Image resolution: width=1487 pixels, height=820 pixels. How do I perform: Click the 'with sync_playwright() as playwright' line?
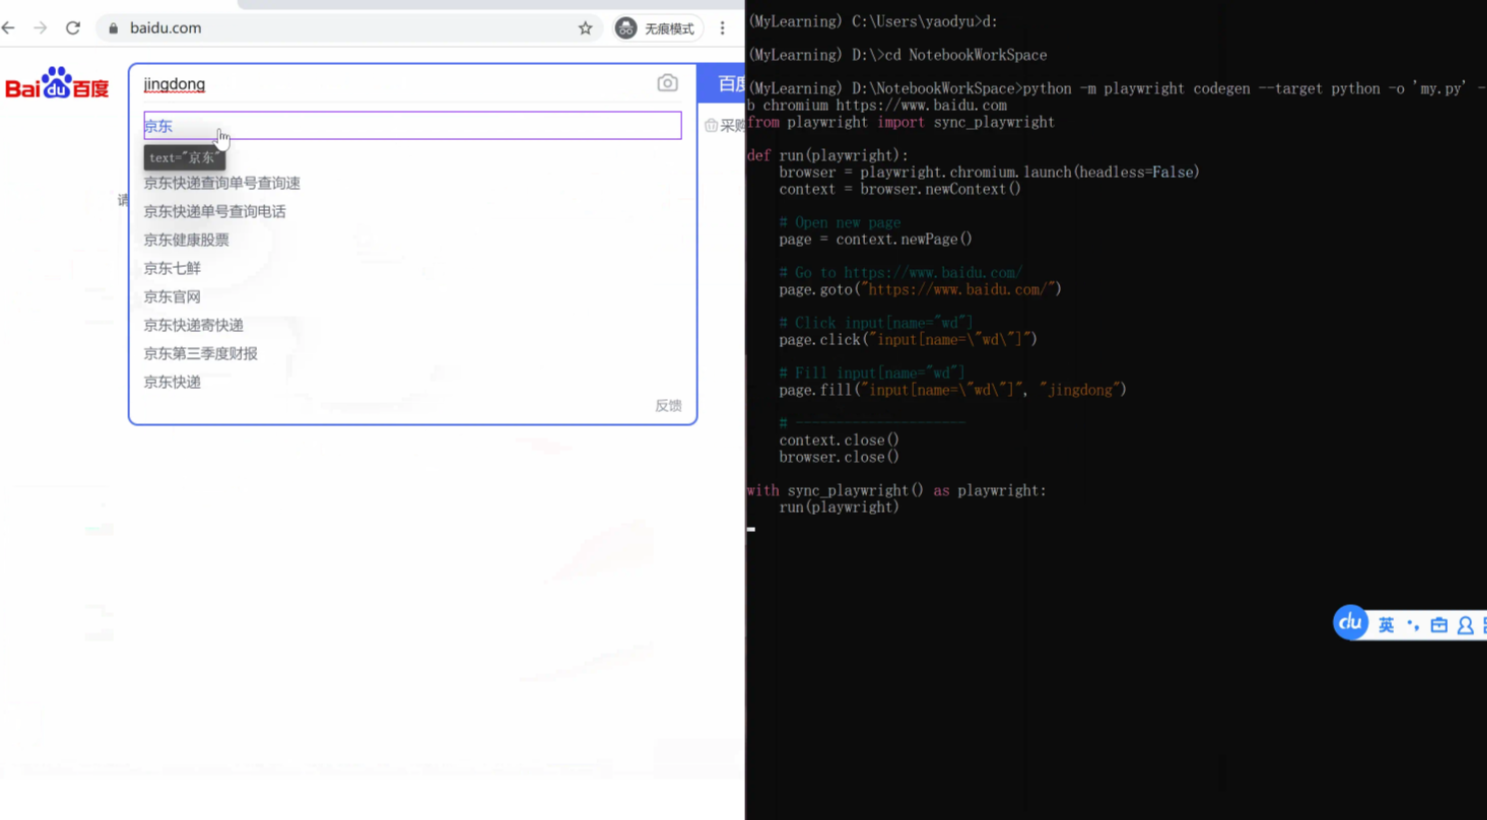[x=896, y=490]
